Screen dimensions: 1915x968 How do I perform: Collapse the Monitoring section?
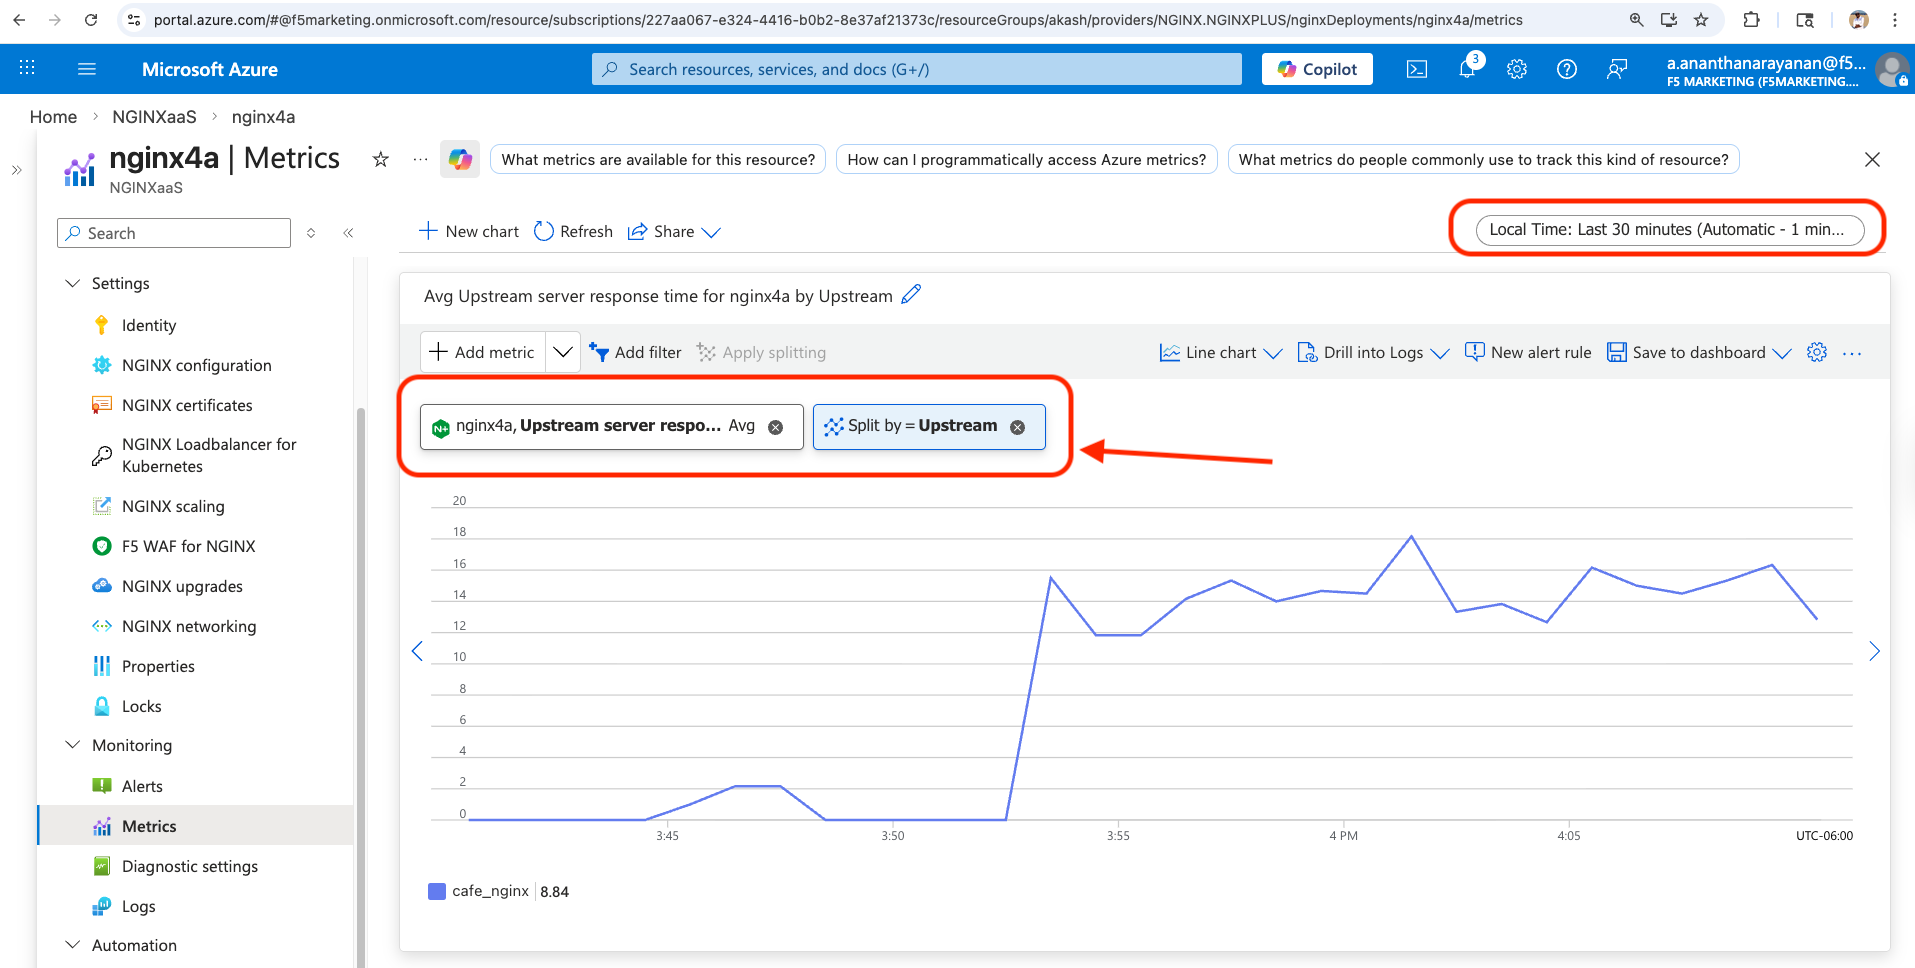pyautogui.click(x=72, y=745)
